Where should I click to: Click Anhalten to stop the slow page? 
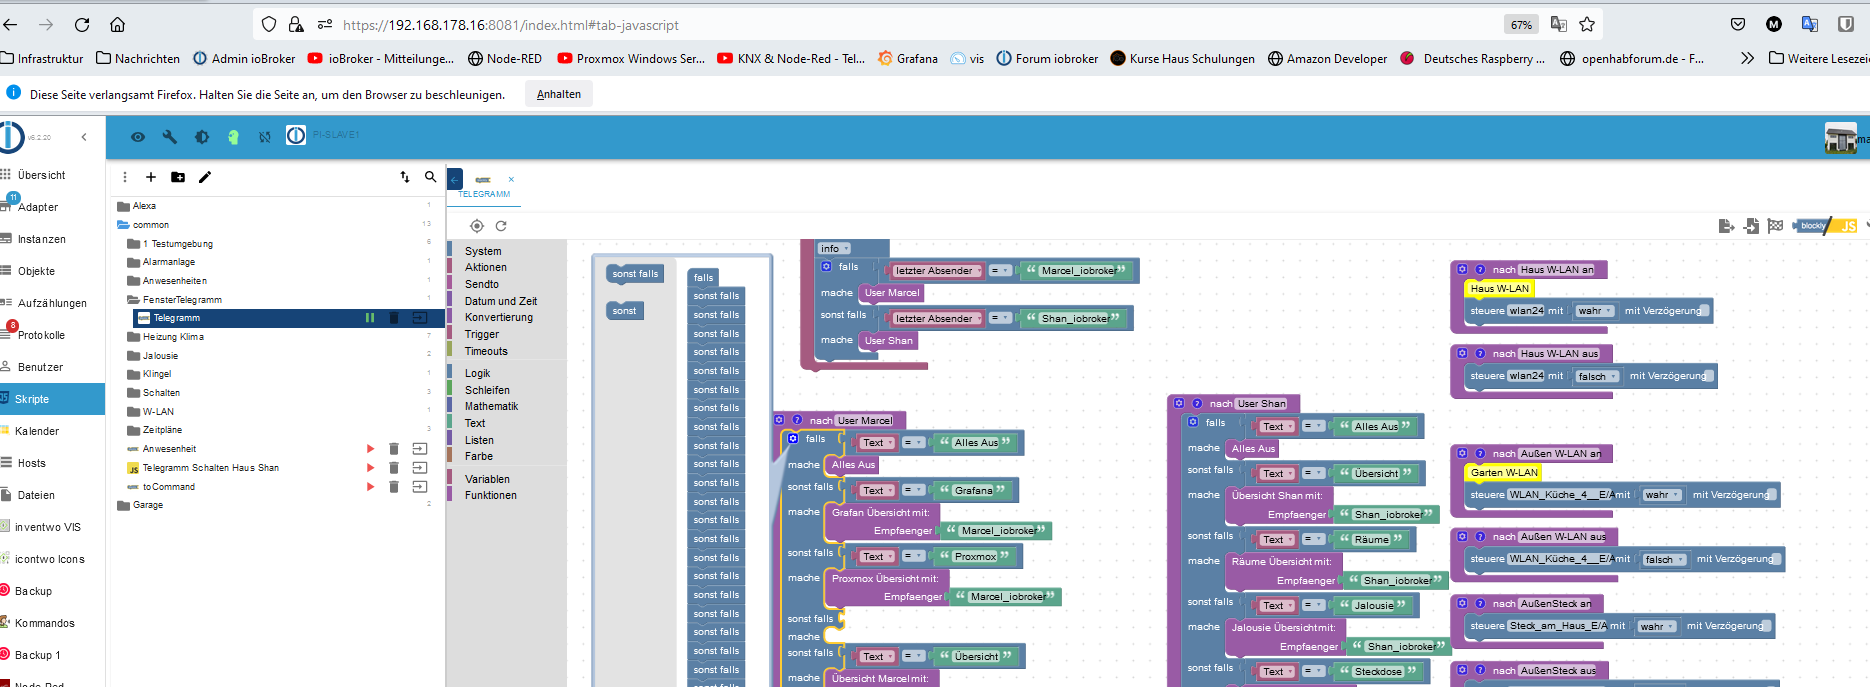pyautogui.click(x=559, y=94)
